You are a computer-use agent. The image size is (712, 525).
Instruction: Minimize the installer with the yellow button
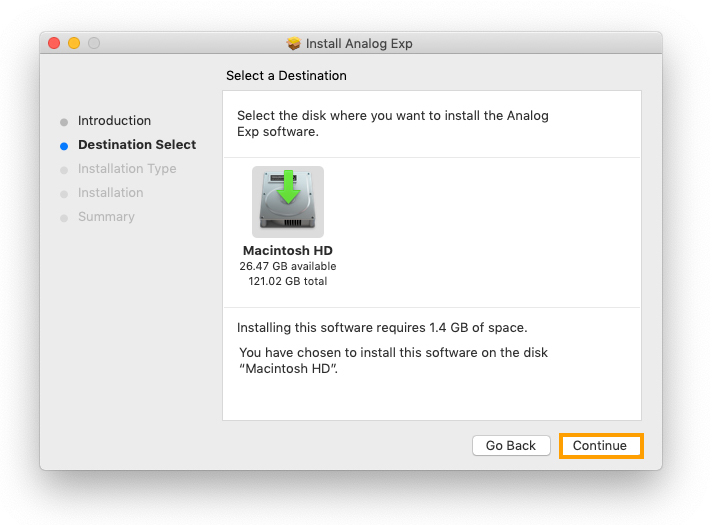[74, 44]
